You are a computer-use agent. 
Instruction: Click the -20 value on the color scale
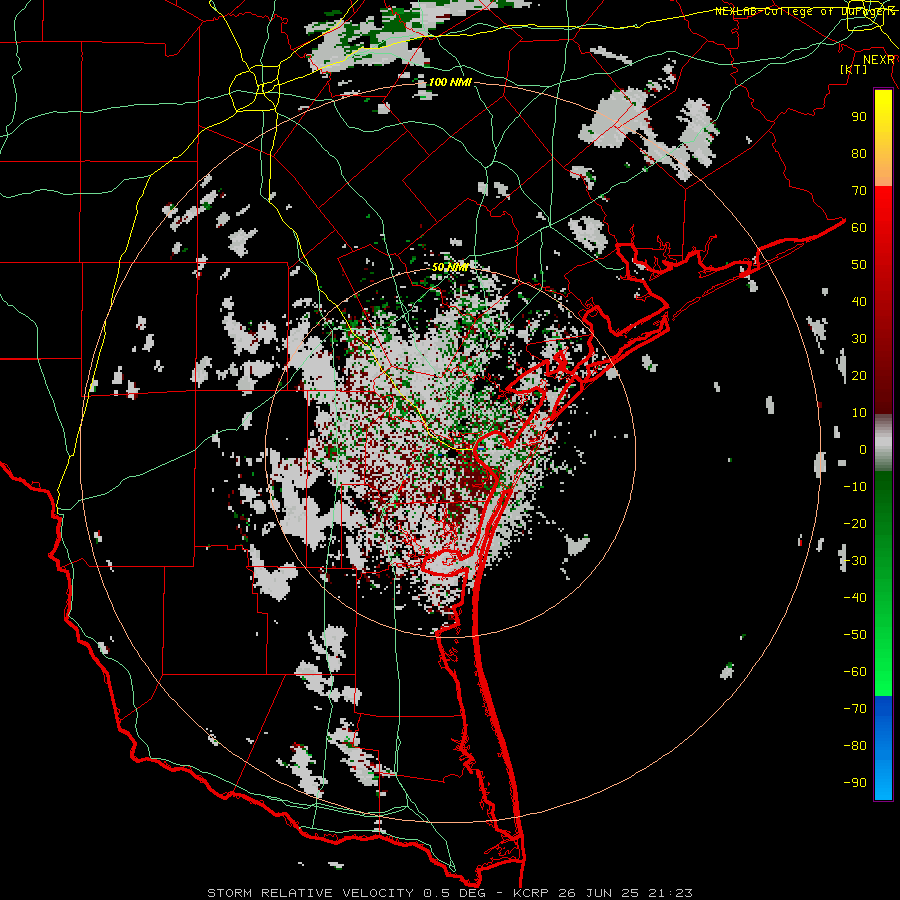(855, 523)
